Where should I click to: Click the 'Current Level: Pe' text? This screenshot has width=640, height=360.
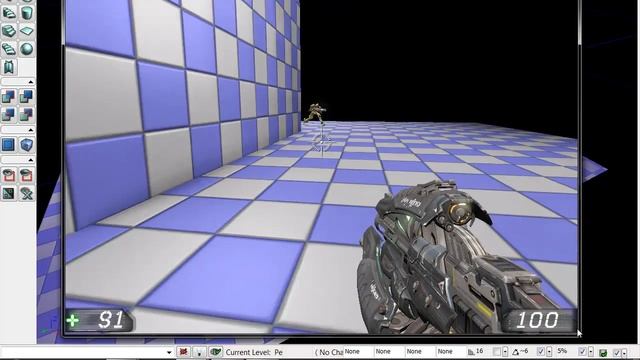pyautogui.click(x=254, y=352)
